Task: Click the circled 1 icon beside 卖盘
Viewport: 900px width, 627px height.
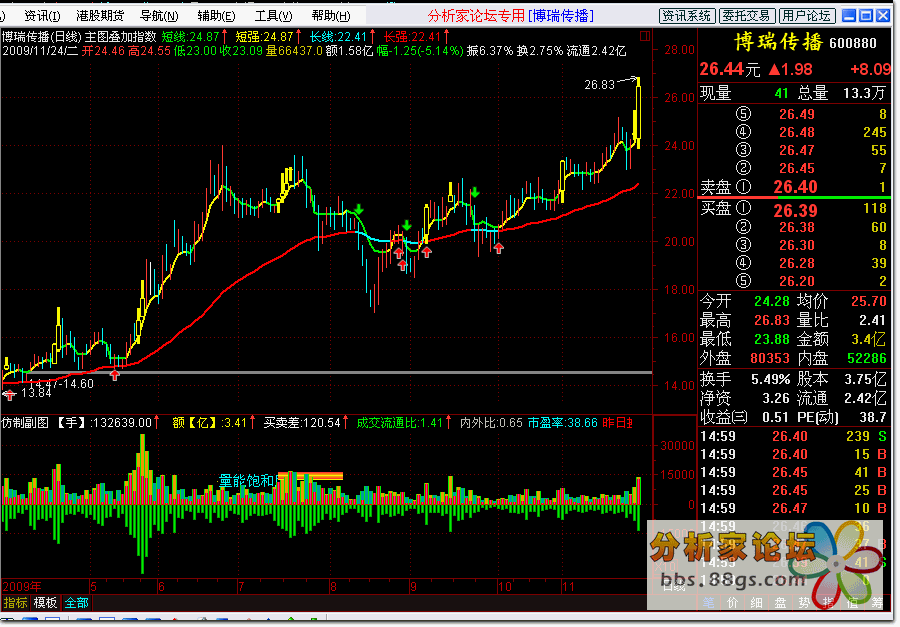Action: coord(743,187)
